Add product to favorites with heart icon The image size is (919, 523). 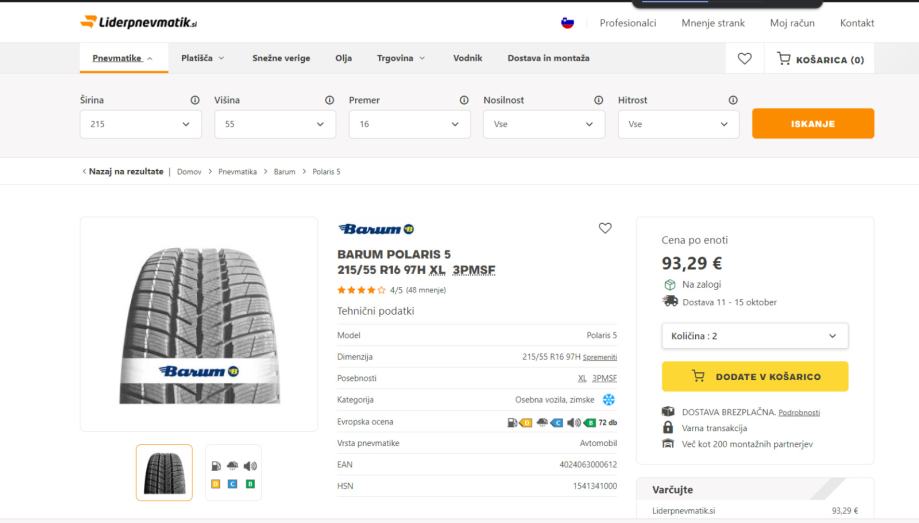coord(605,228)
